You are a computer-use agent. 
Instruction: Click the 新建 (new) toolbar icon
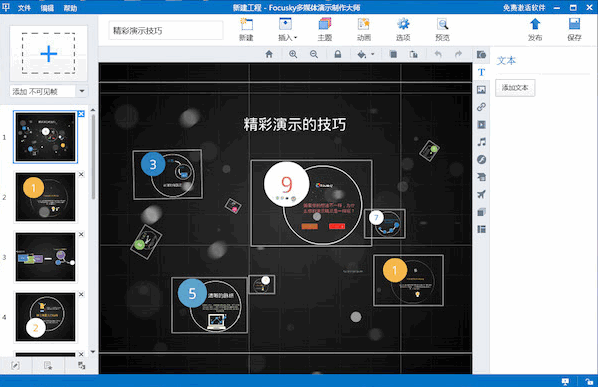[x=246, y=29]
